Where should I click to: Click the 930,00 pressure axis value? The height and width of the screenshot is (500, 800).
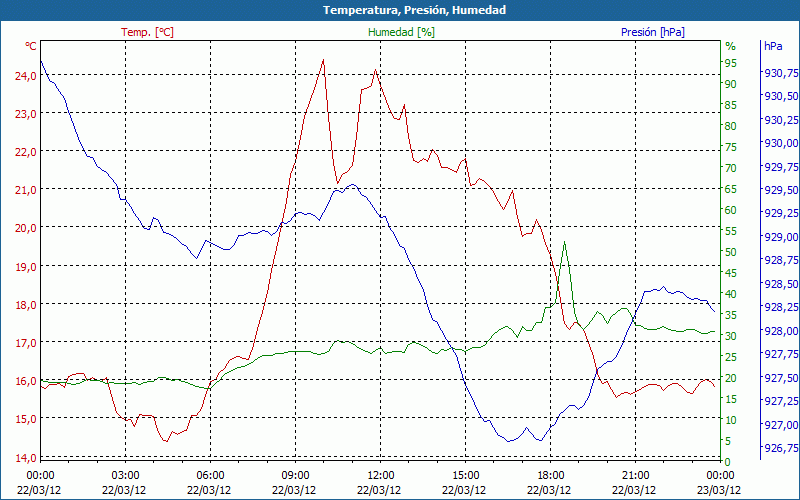click(x=781, y=143)
